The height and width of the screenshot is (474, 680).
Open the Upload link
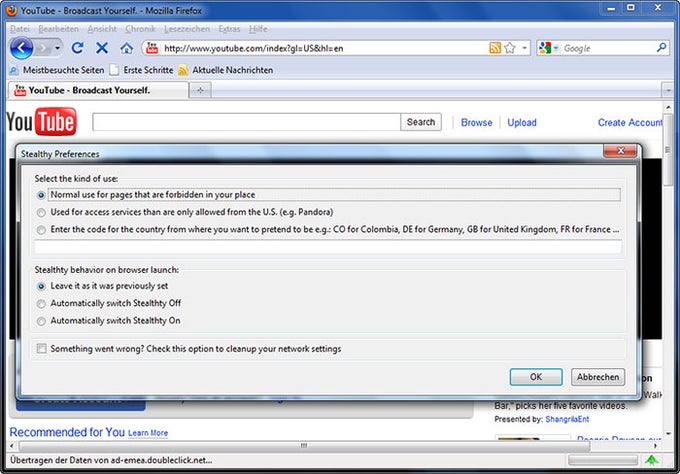pyautogui.click(x=522, y=123)
